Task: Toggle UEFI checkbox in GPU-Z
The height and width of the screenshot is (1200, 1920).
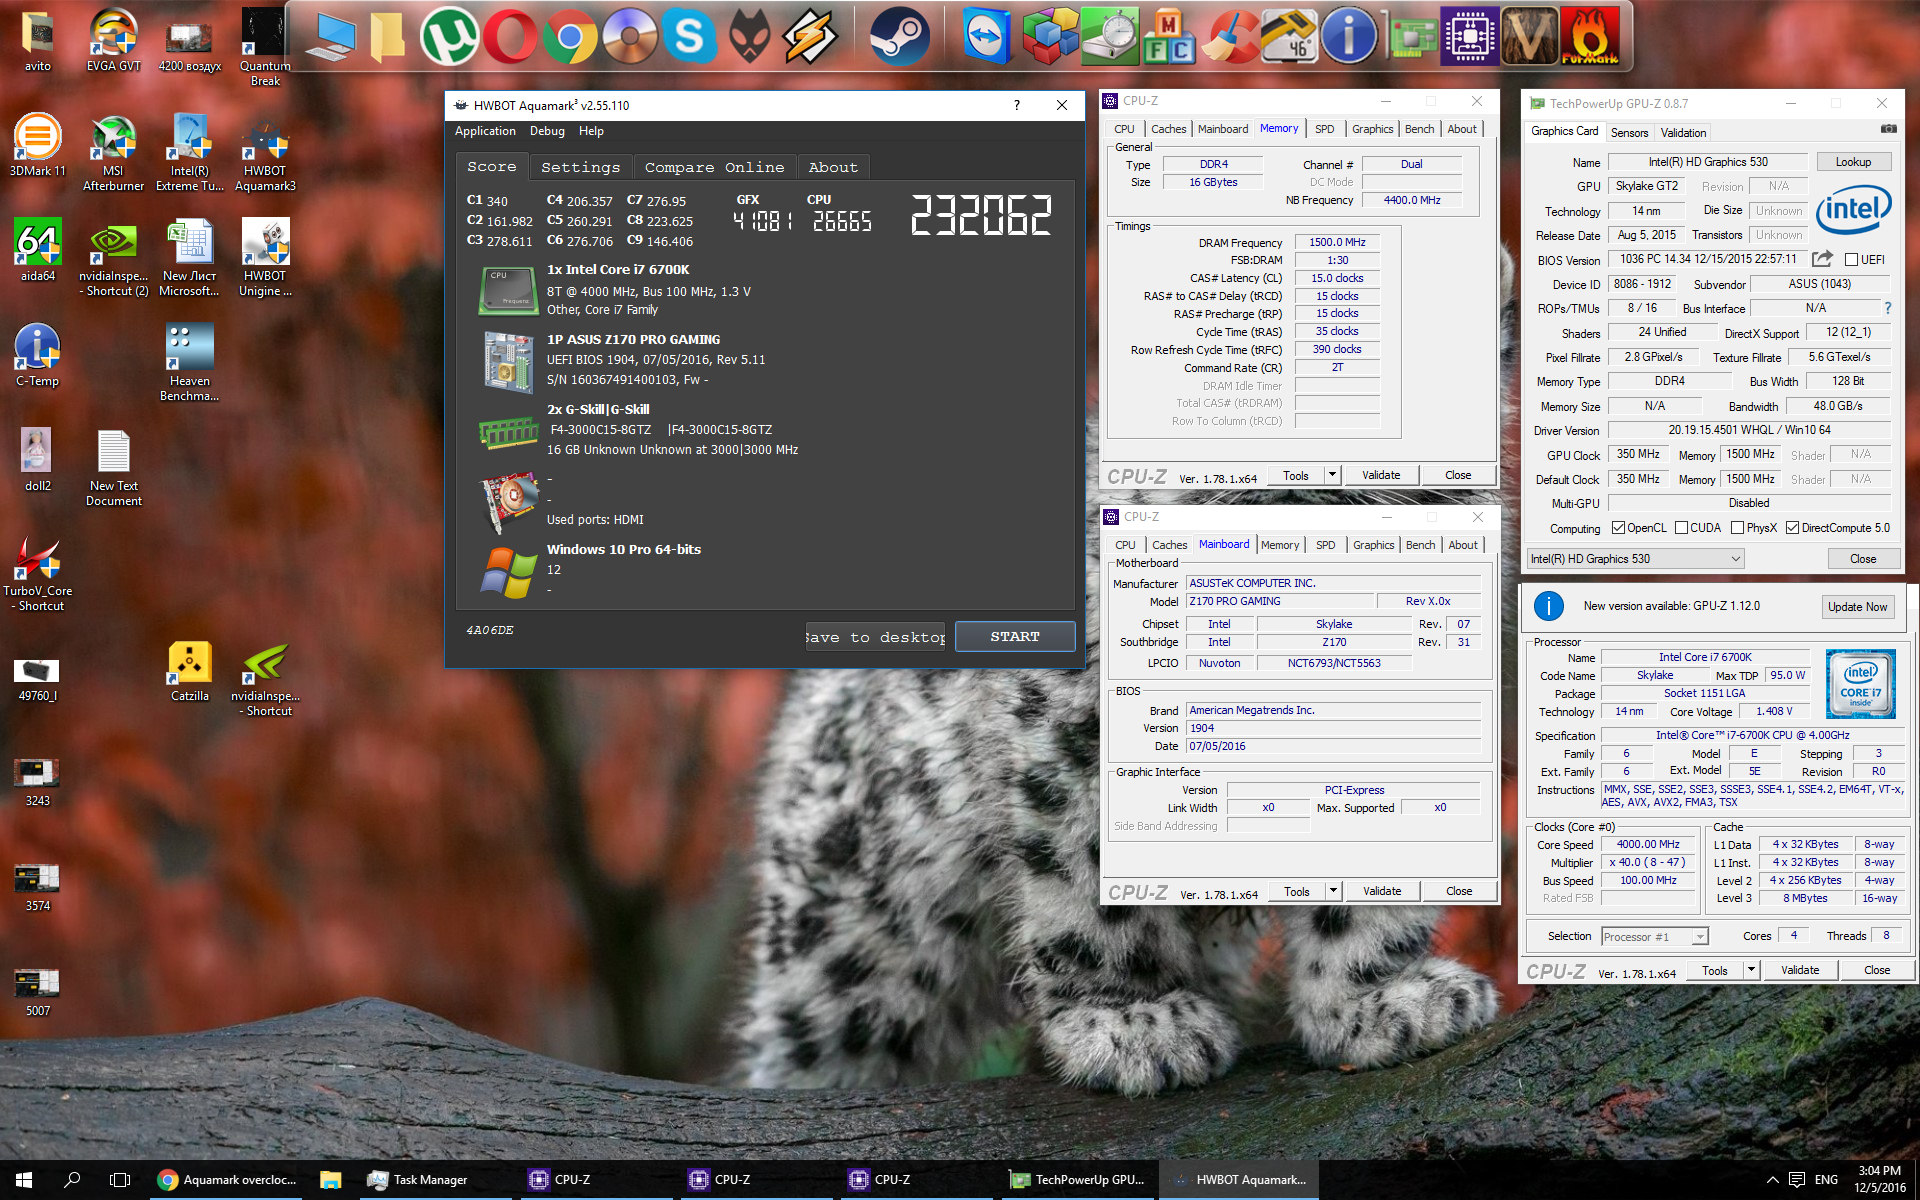Action: pyautogui.click(x=1851, y=260)
